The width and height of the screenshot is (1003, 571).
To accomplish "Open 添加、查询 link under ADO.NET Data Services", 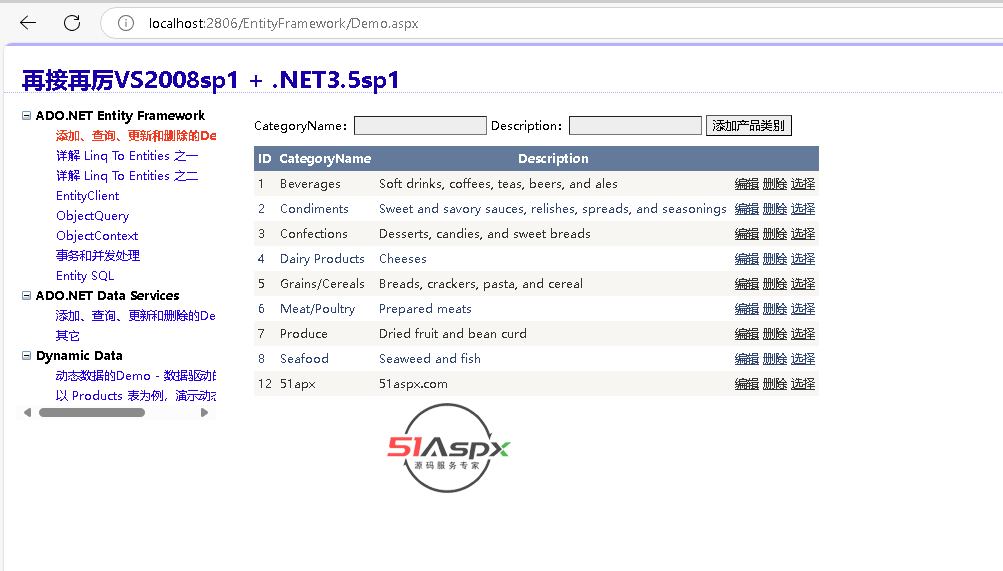I will click(x=136, y=316).
